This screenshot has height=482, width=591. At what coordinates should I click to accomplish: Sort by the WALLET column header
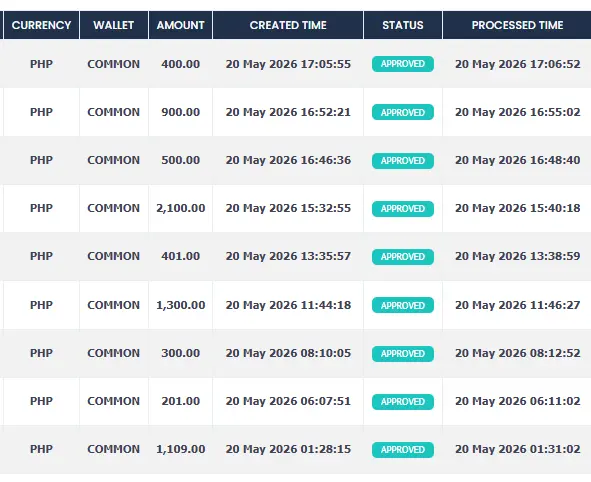[114, 25]
